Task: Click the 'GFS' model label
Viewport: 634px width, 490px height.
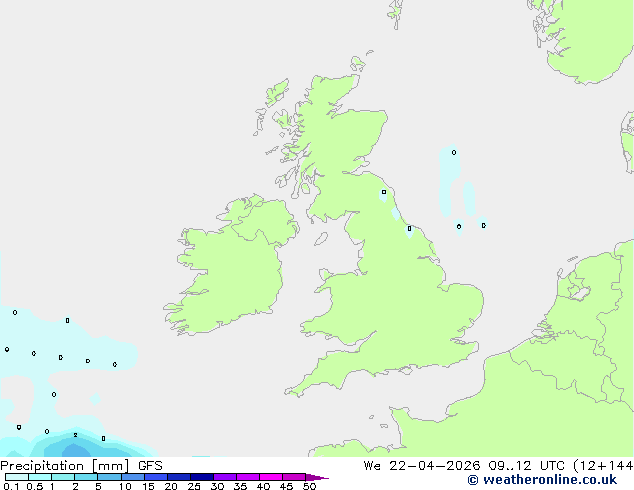Action: point(150,466)
